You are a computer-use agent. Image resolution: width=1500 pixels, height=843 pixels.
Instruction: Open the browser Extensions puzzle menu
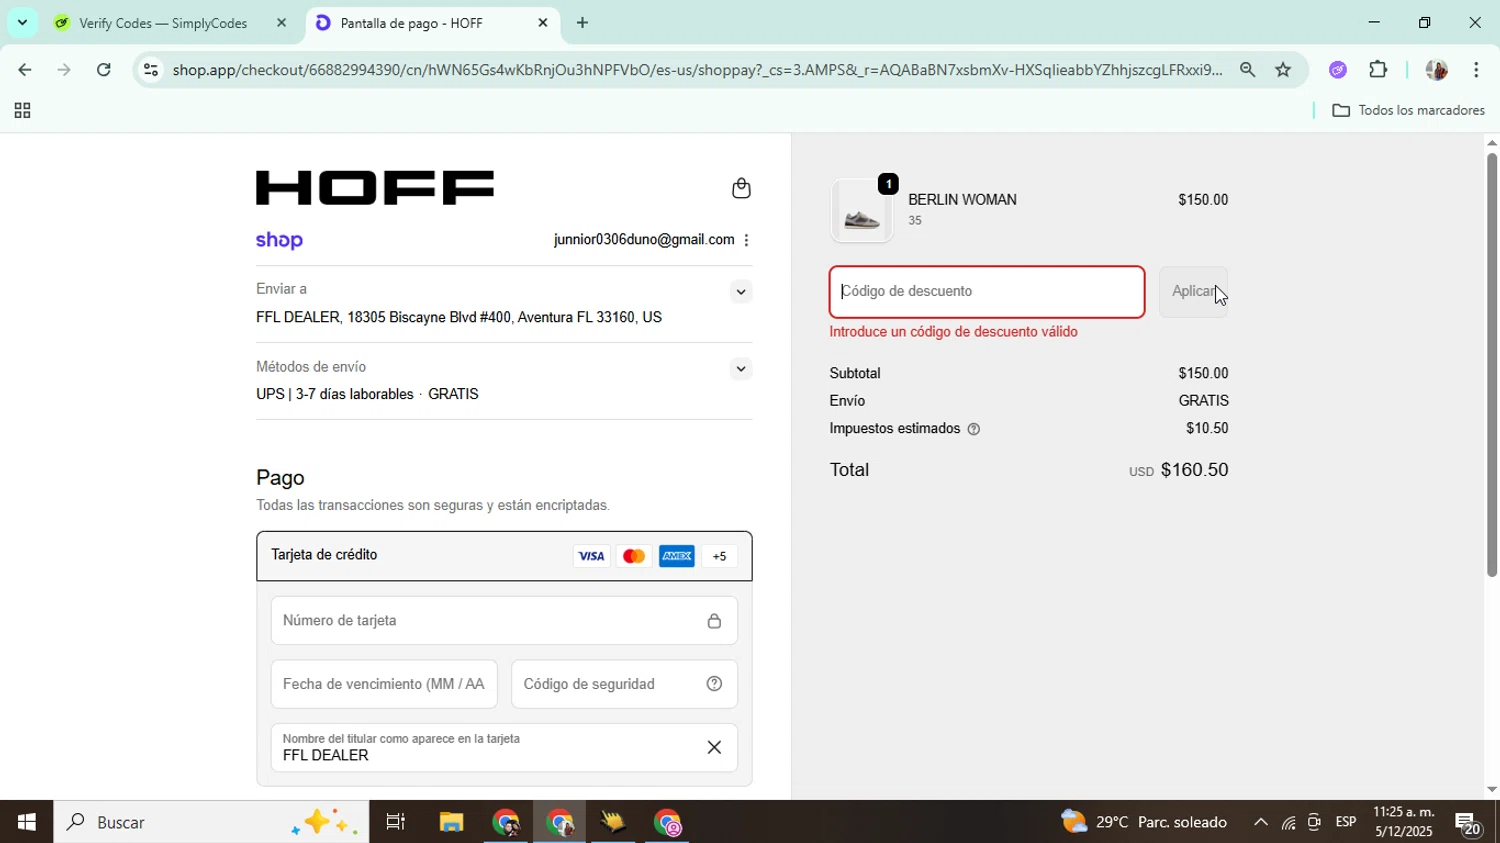[x=1378, y=70]
